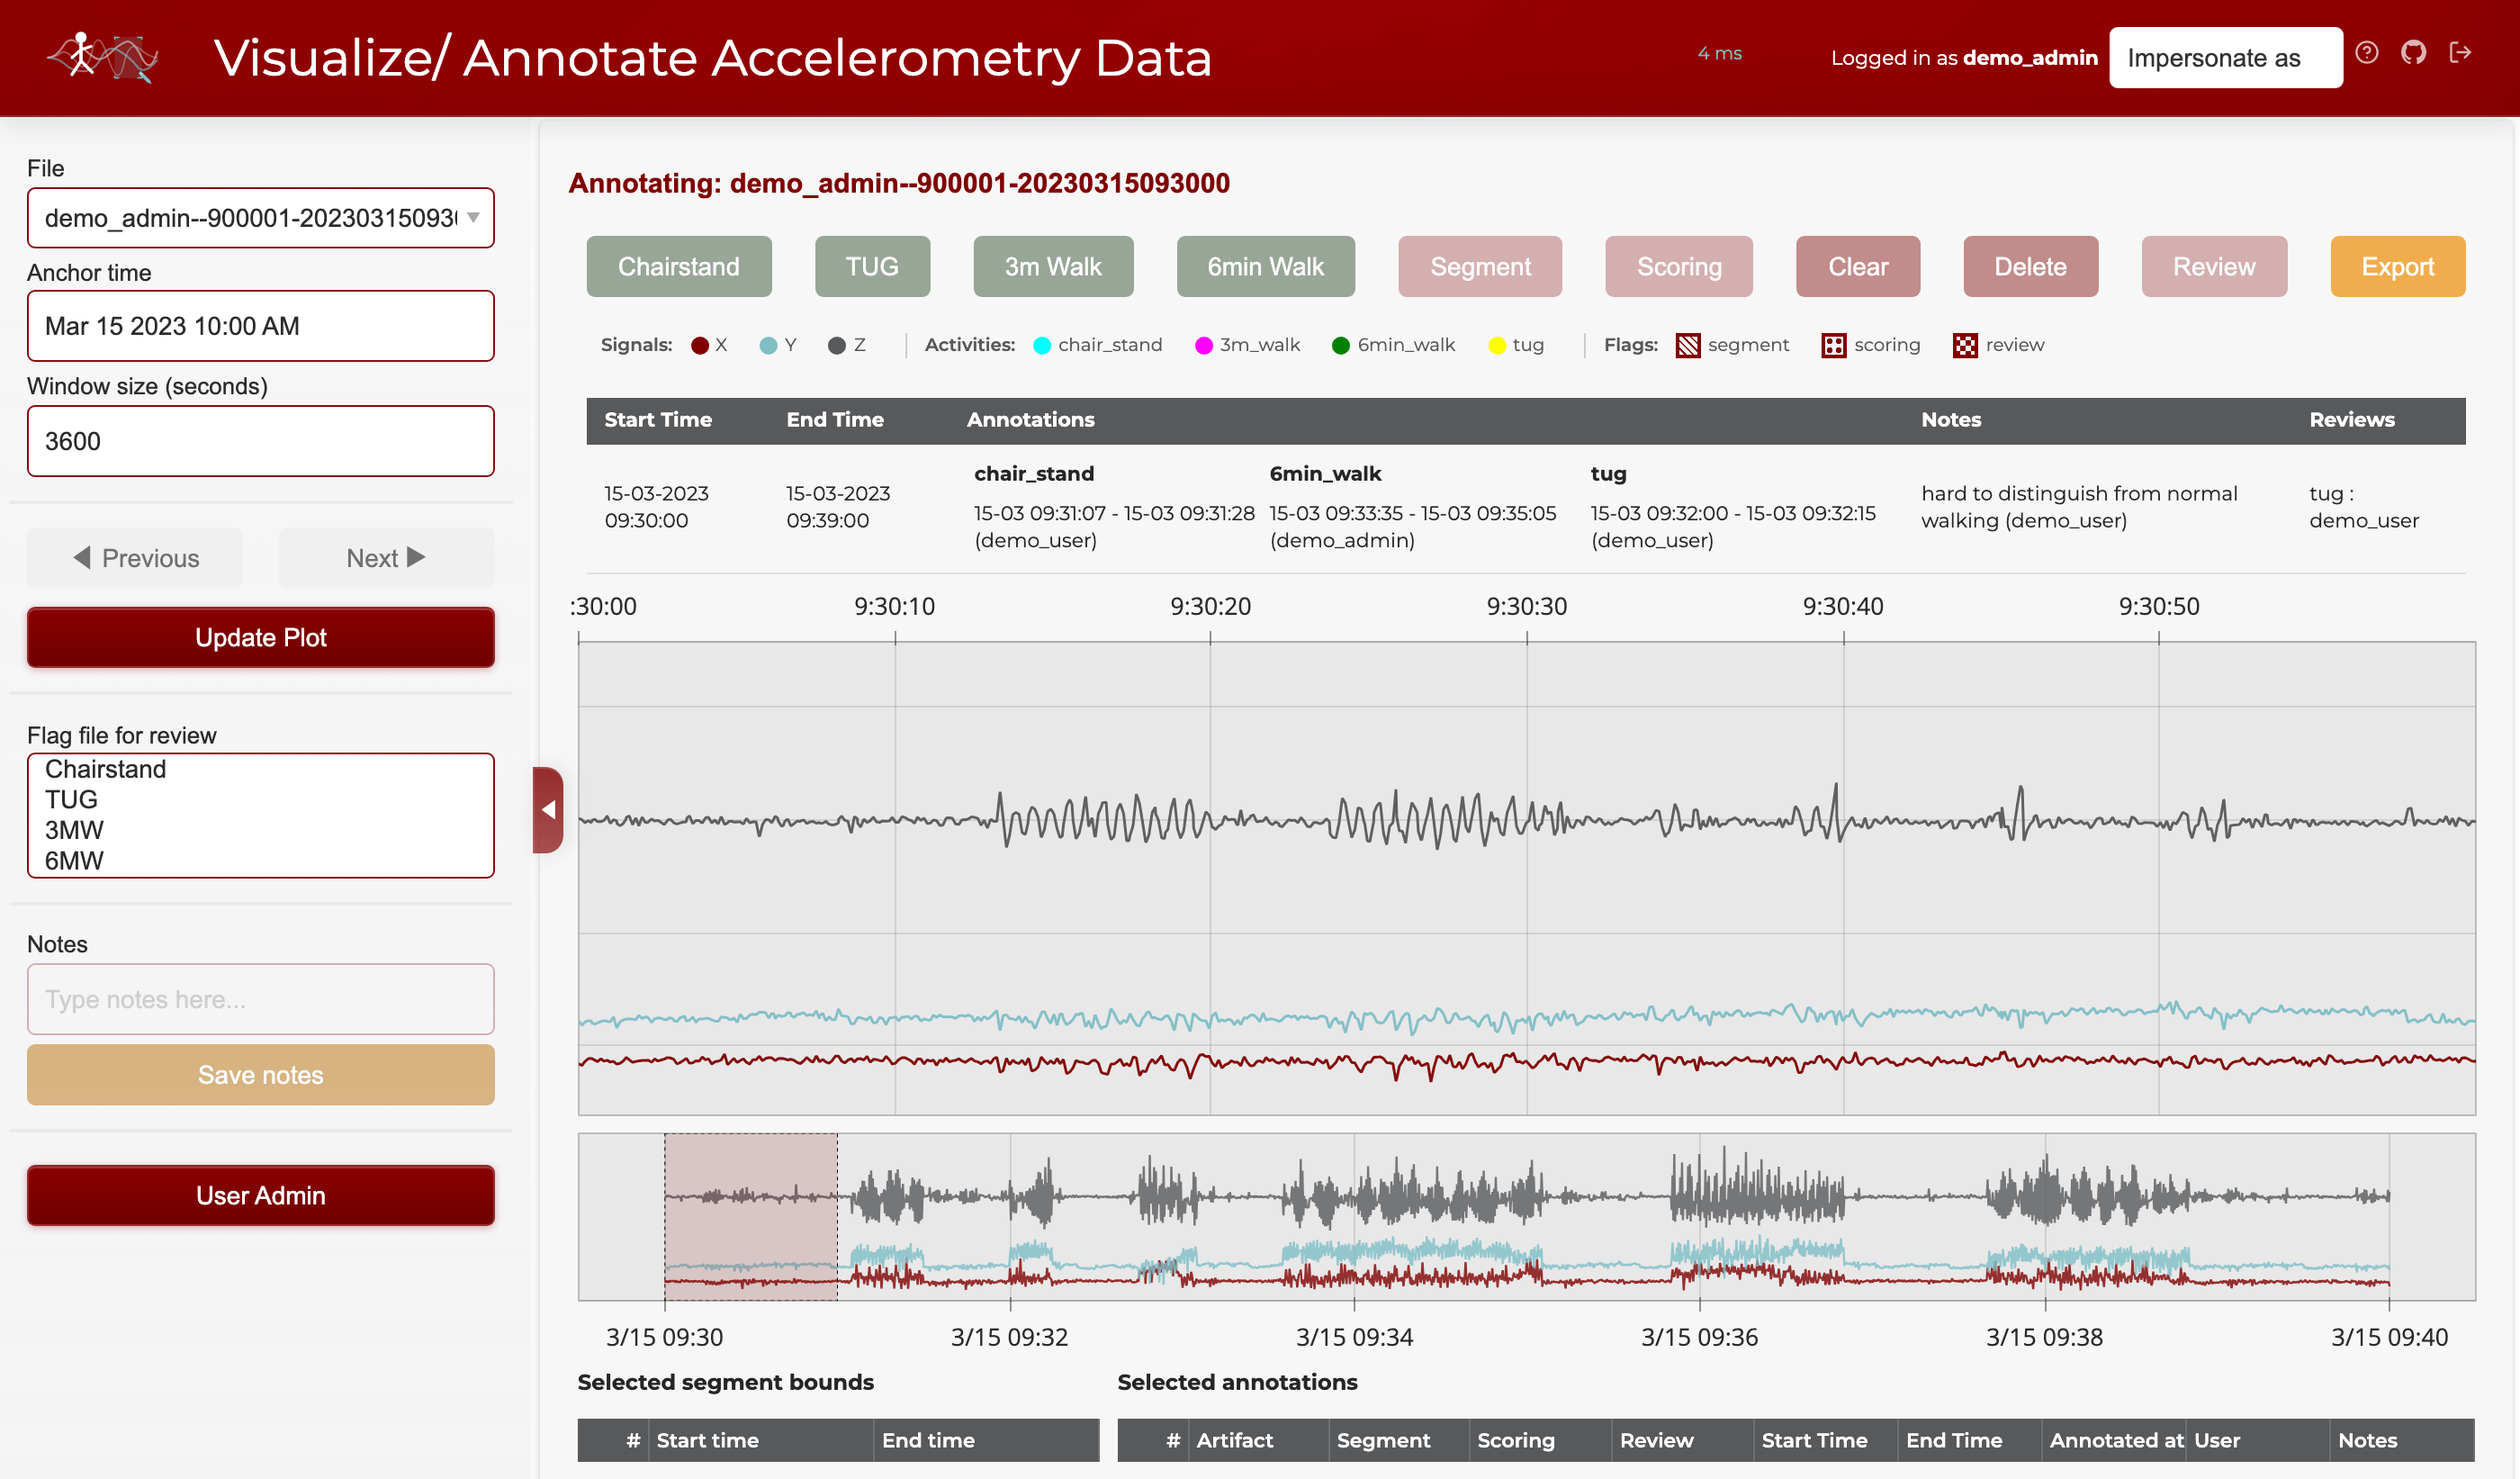The image size is (2520, 1479).
Task: Click the shaded selection in the overview timeline
Action: pyautogui.click(x=750, y=1217)
